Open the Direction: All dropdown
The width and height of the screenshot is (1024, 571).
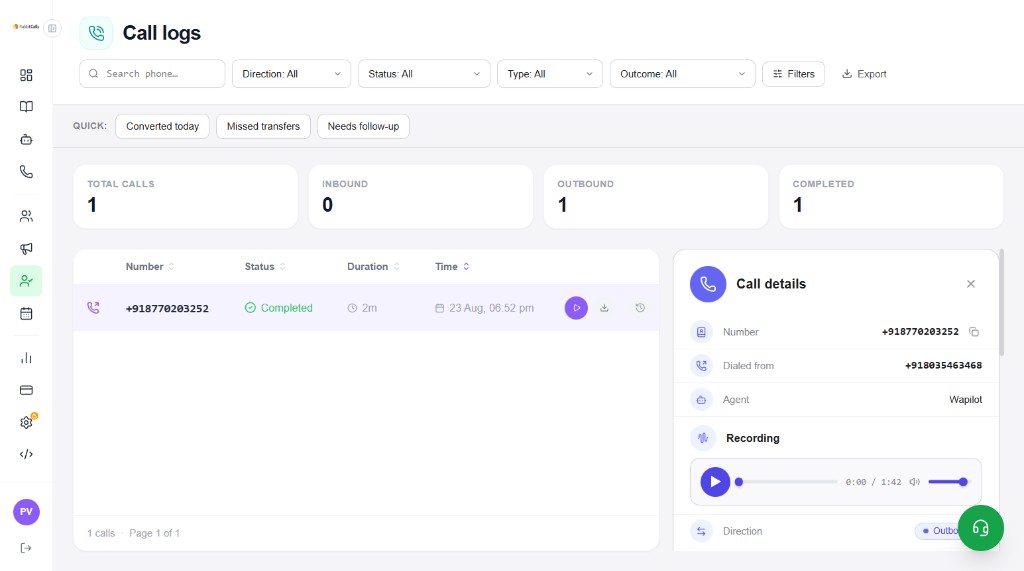(291, 74)
